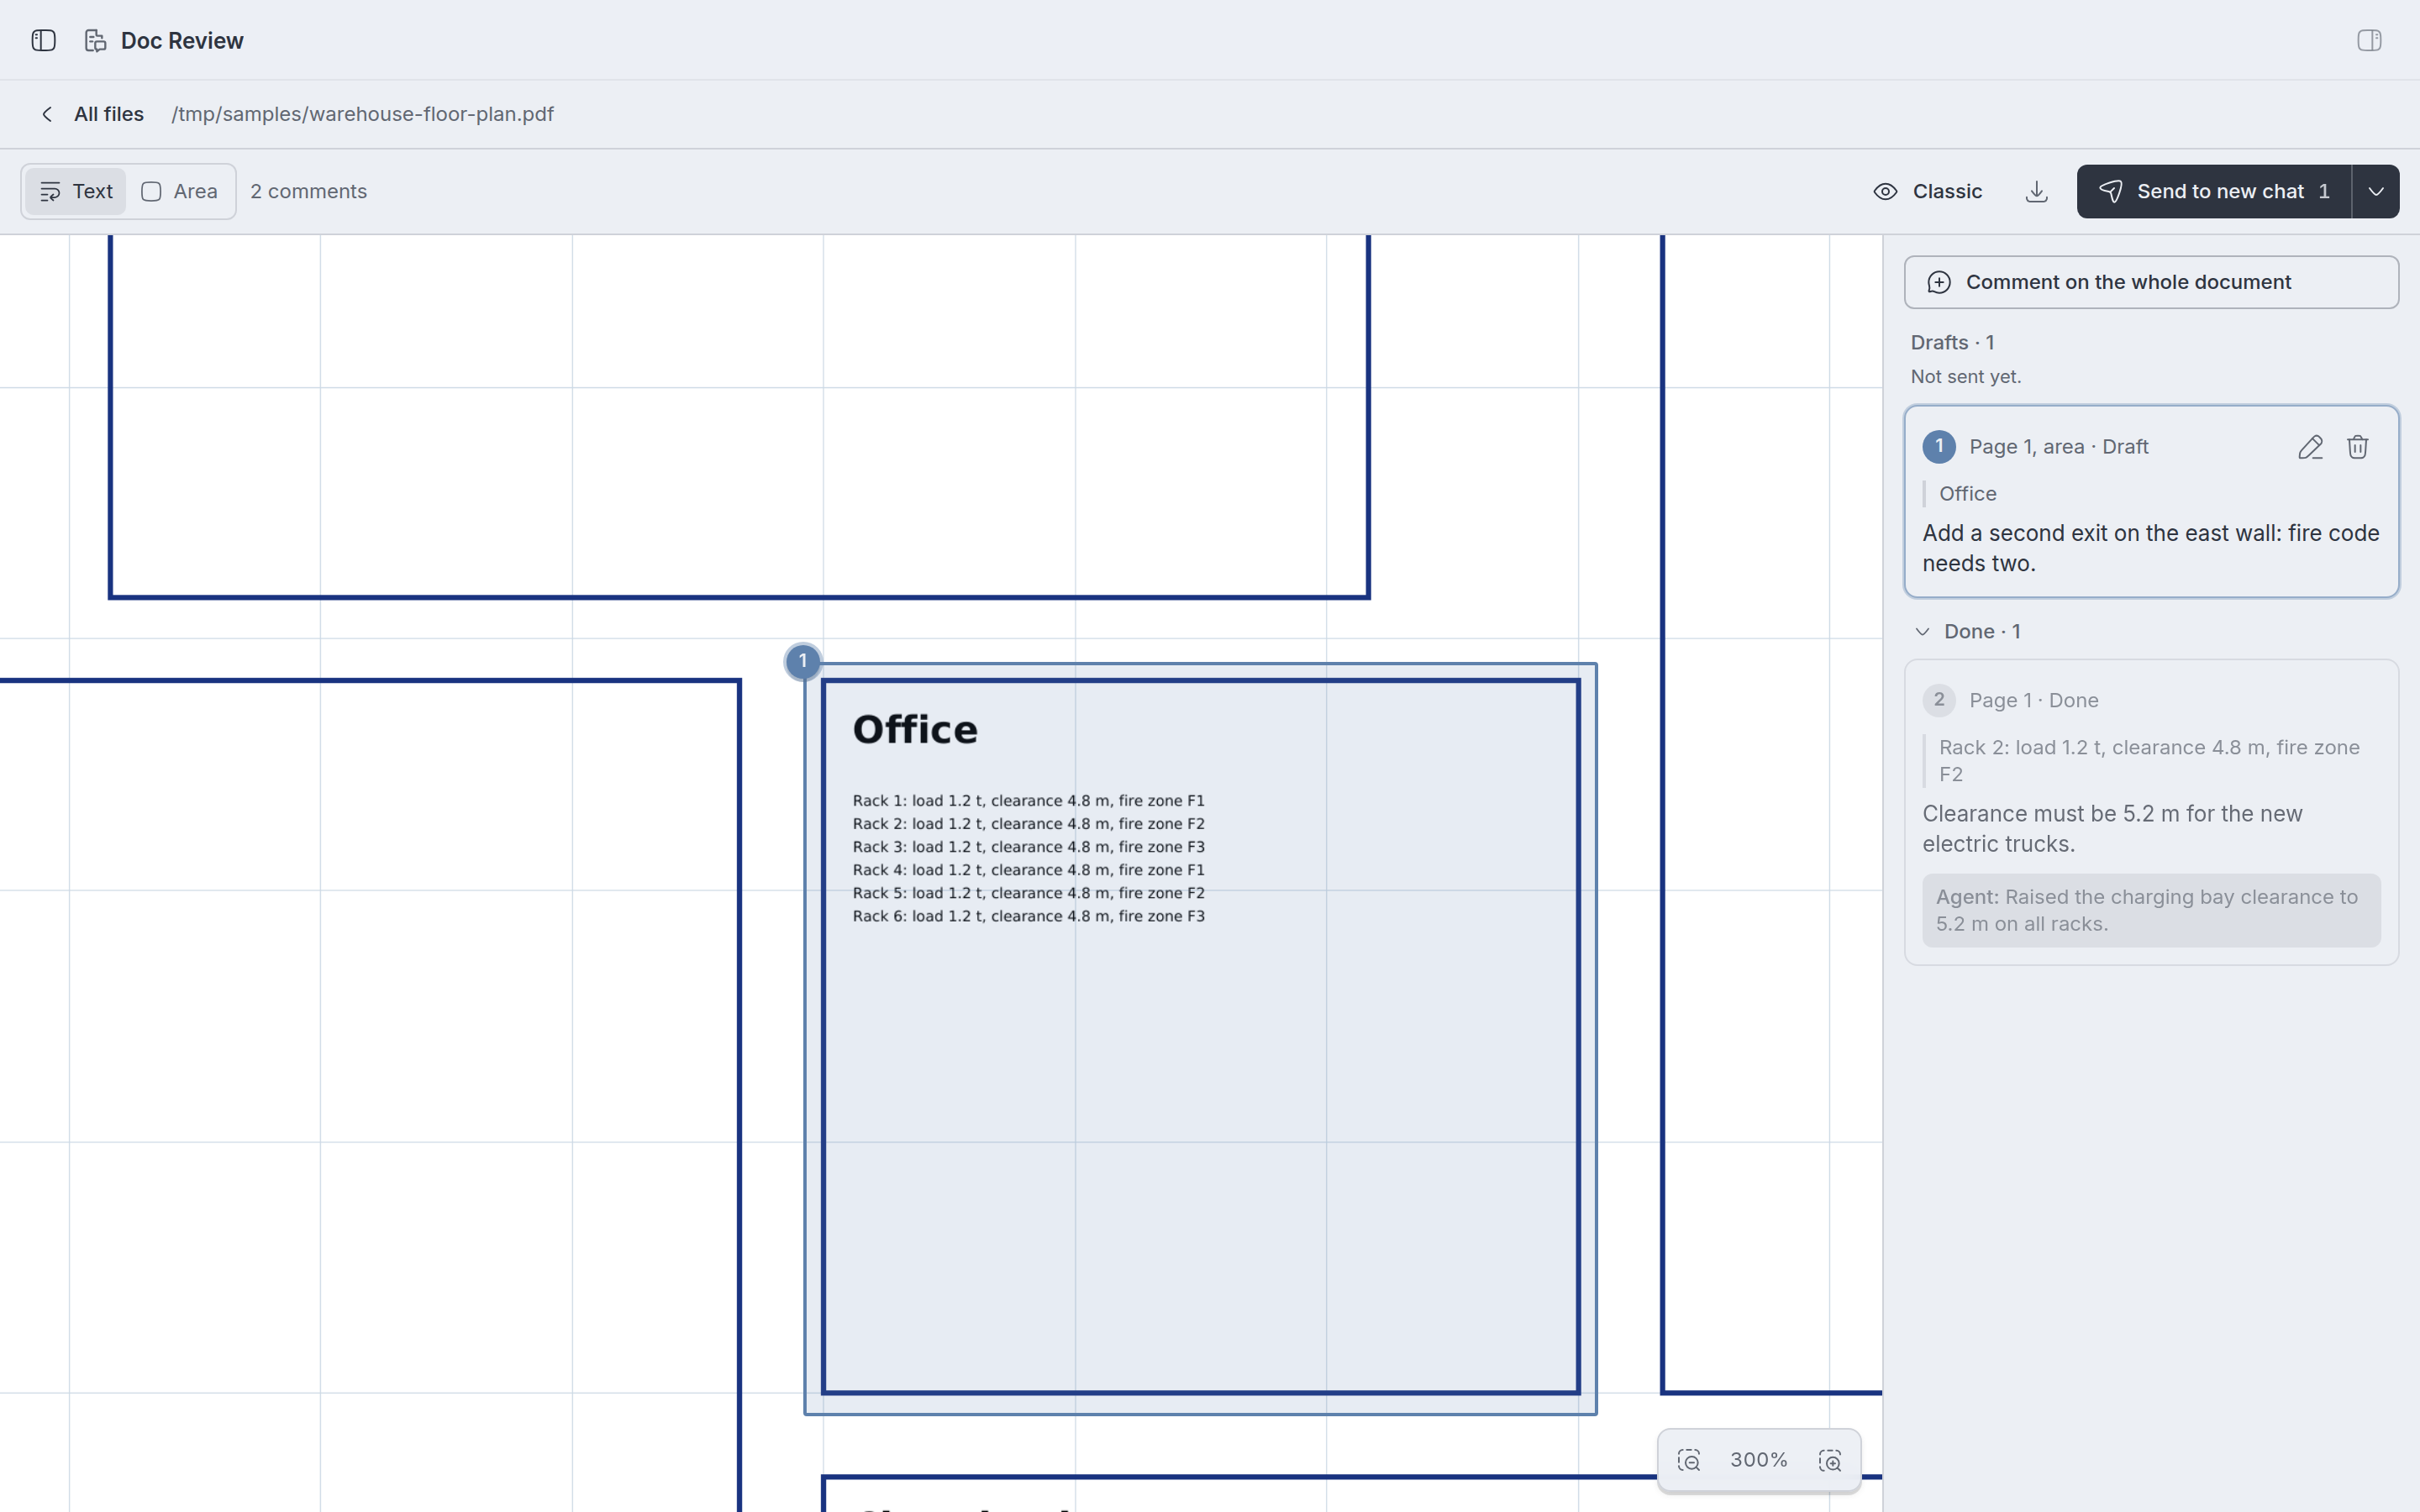
Task: Click the Agent reply about charging bay clearance
Action: pos(2151,910)
